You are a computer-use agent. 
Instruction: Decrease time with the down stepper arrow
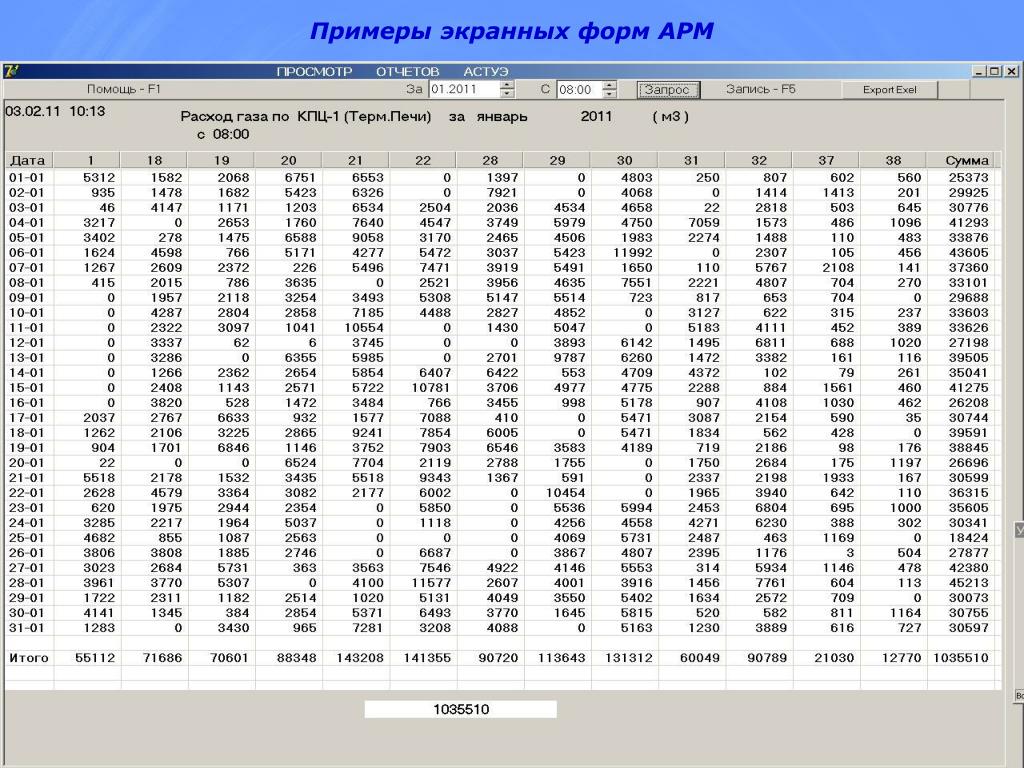coord(609,94)
